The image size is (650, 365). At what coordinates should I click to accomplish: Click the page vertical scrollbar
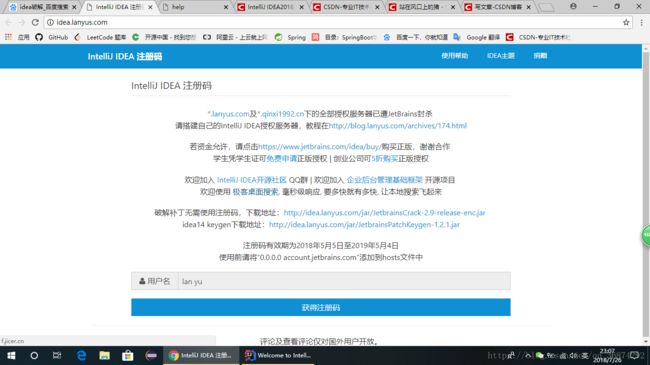(646, 195)
